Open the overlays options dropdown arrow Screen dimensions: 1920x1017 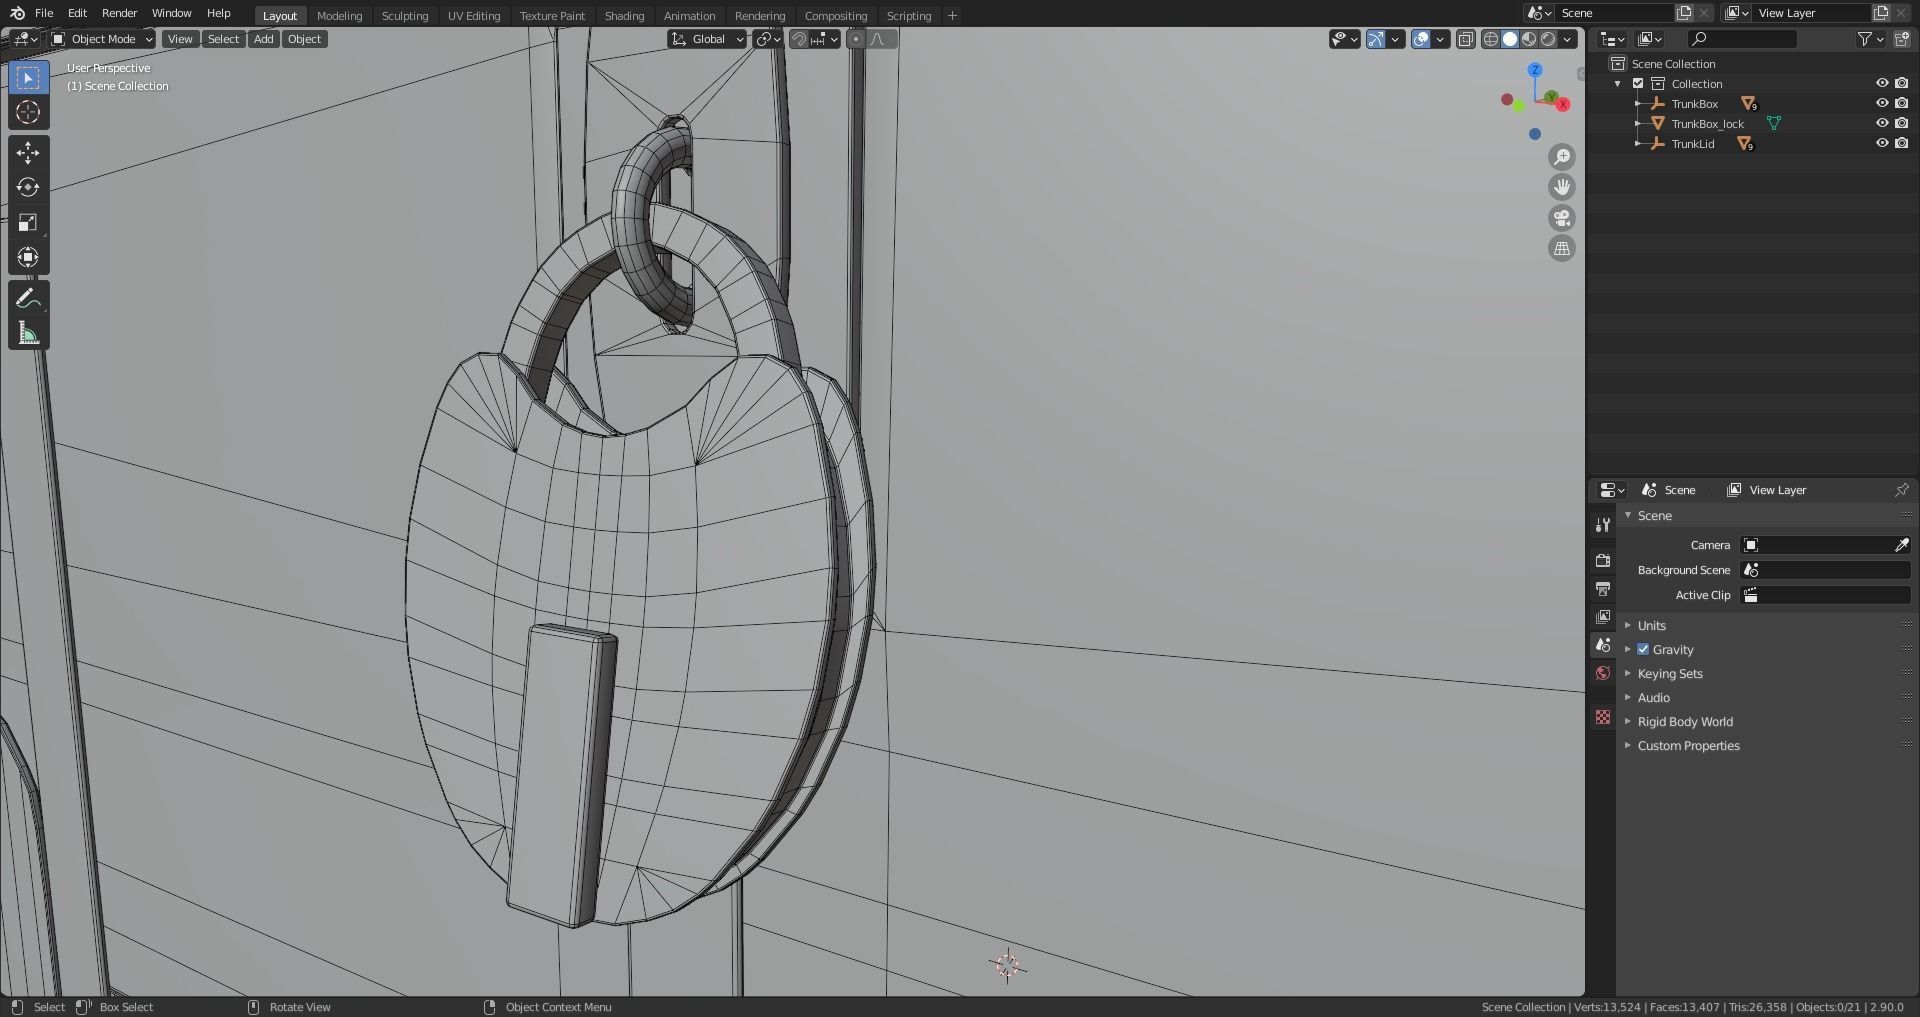coord(1440,39)
